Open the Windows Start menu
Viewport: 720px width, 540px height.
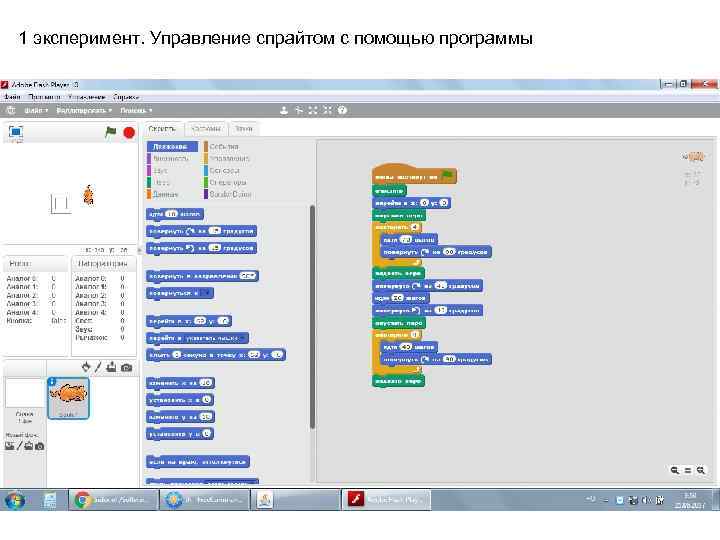15,500
